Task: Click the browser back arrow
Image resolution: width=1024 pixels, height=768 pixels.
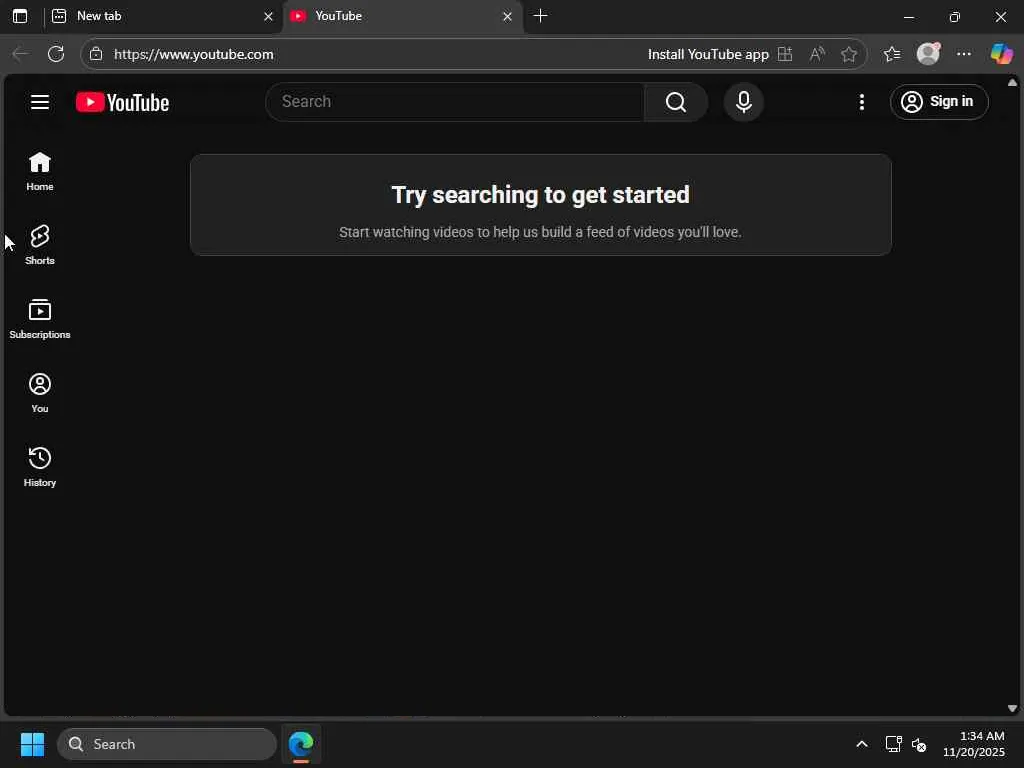Action: click(x=20, y=54)
